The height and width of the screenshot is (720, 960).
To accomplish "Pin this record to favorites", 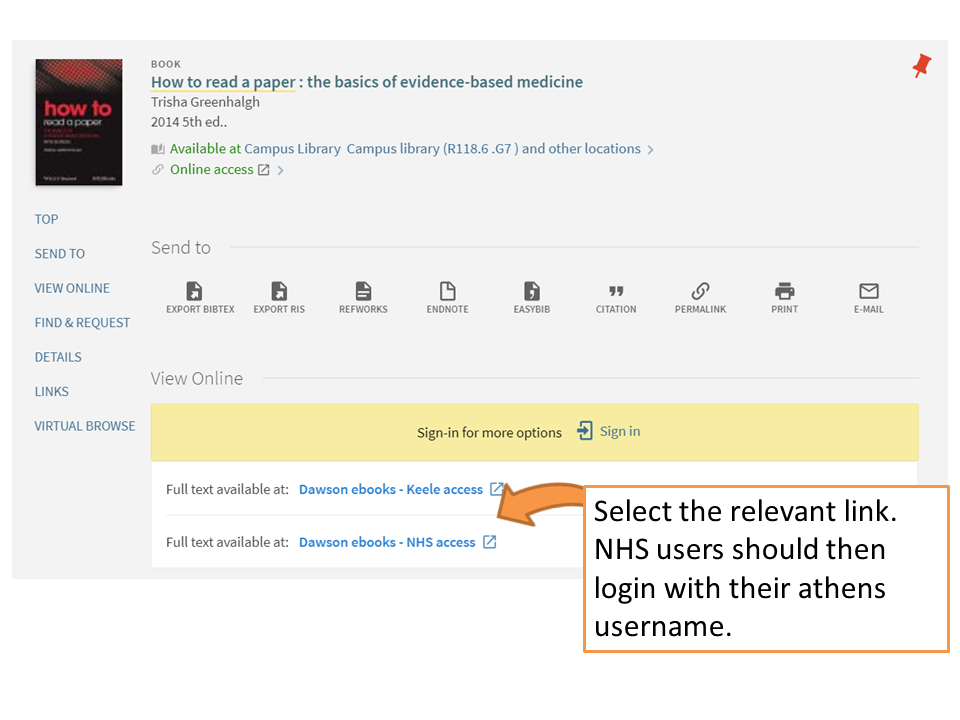I will click(x=920, y=65).
